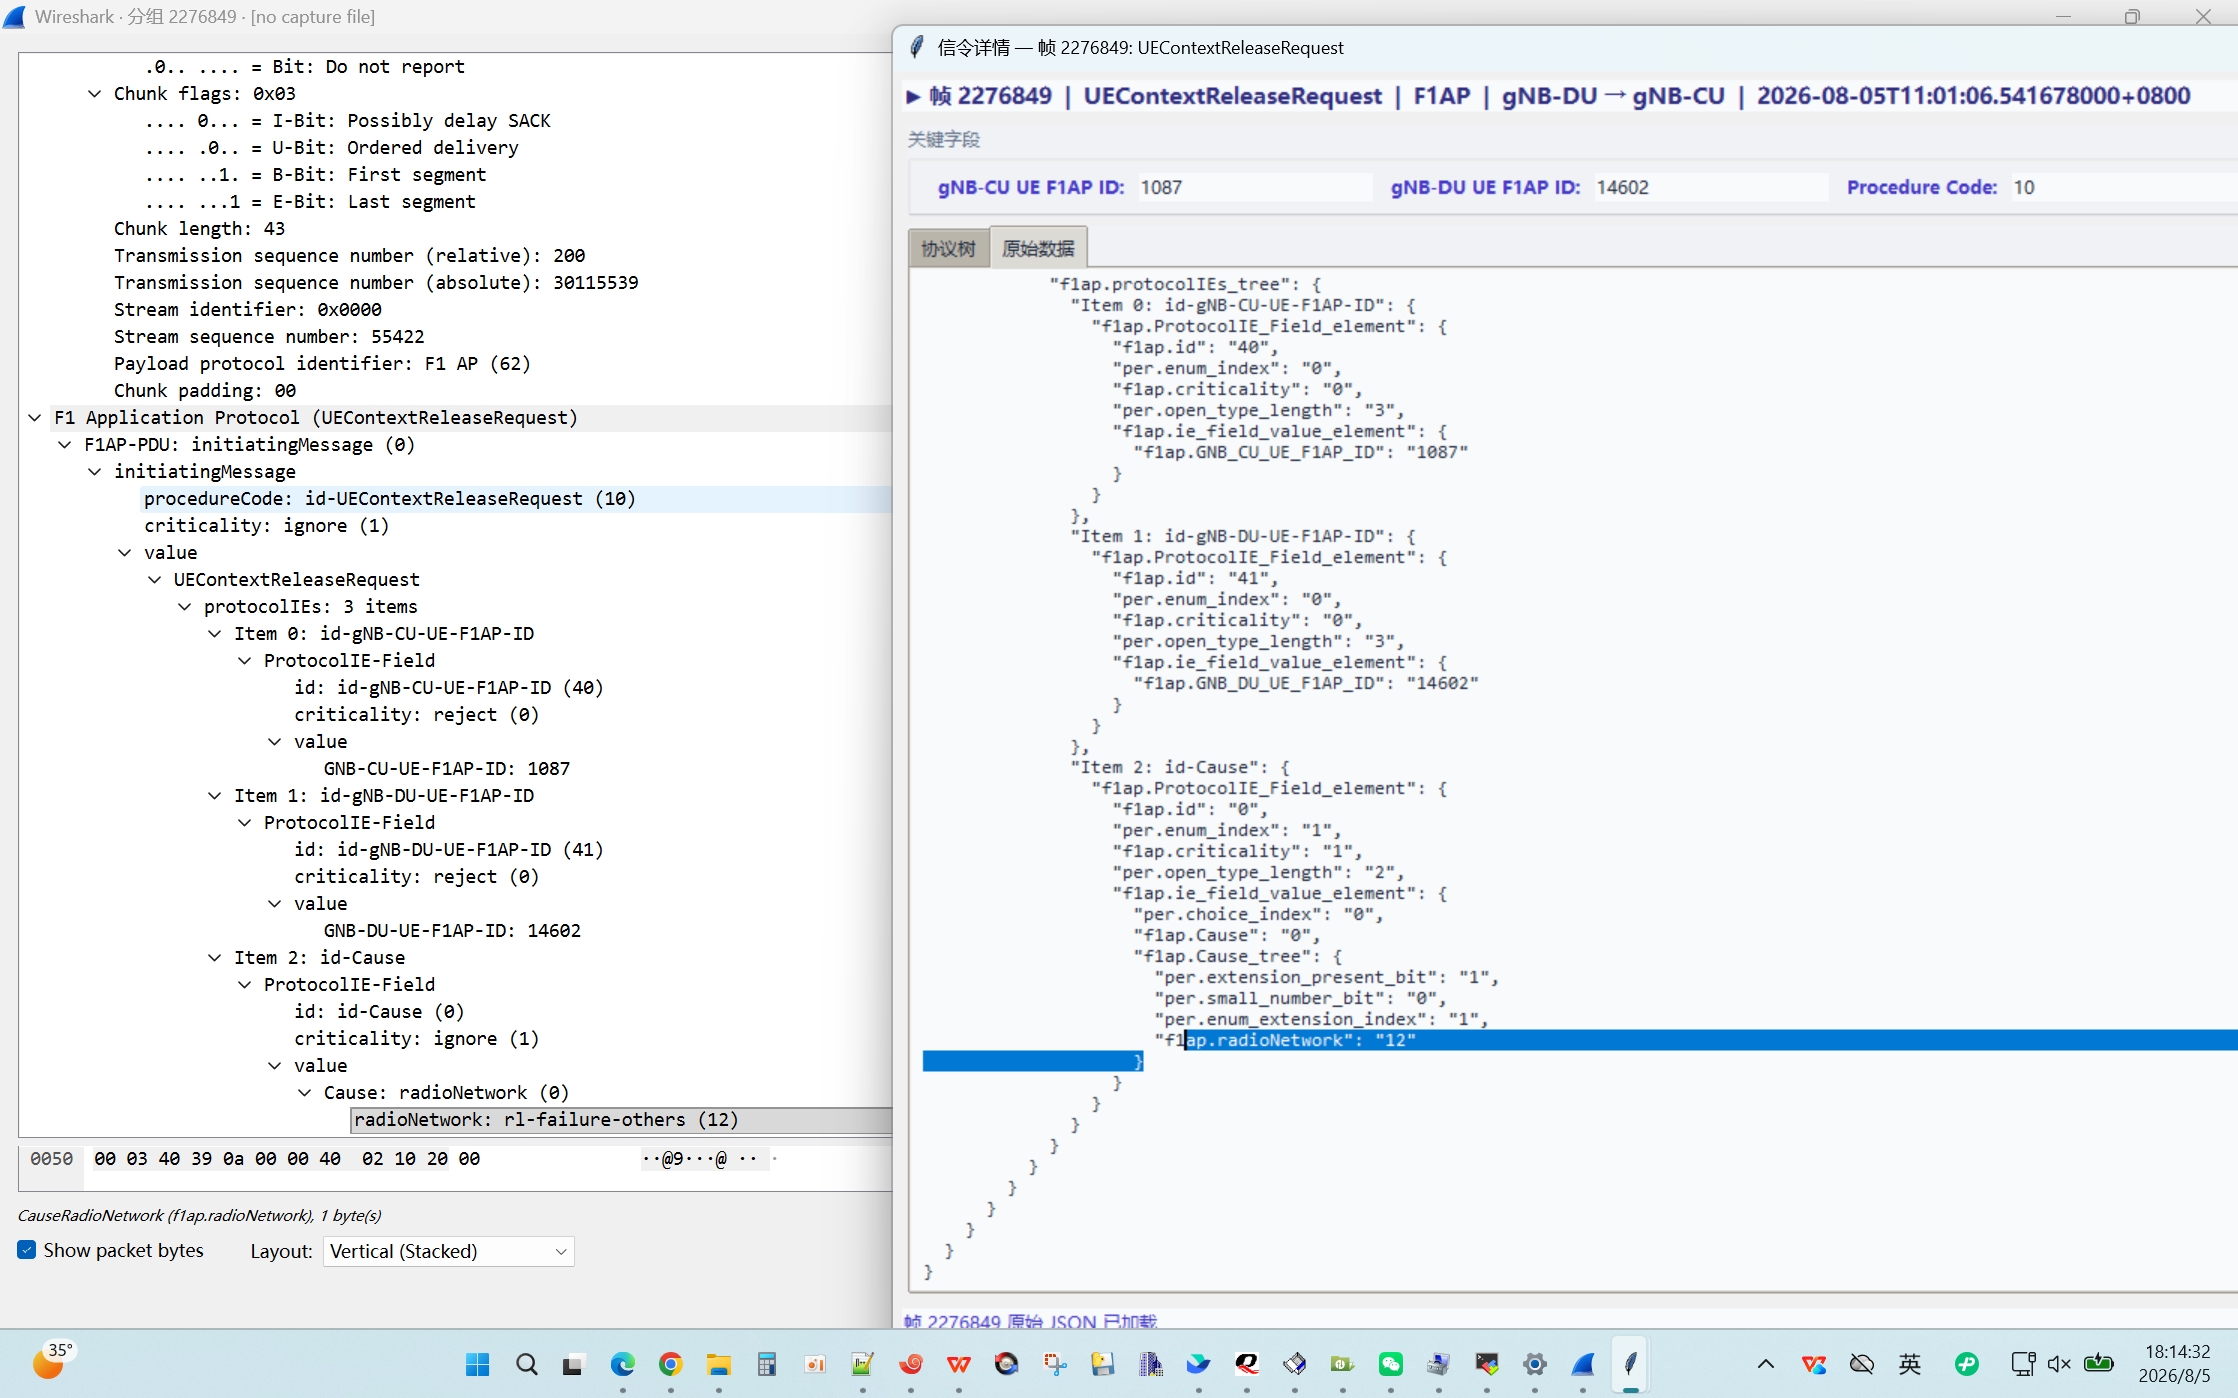
Task: Collapse Item 1: id-gNB-DU-UE-F1AP-ID
Action: tap(214, 795)
